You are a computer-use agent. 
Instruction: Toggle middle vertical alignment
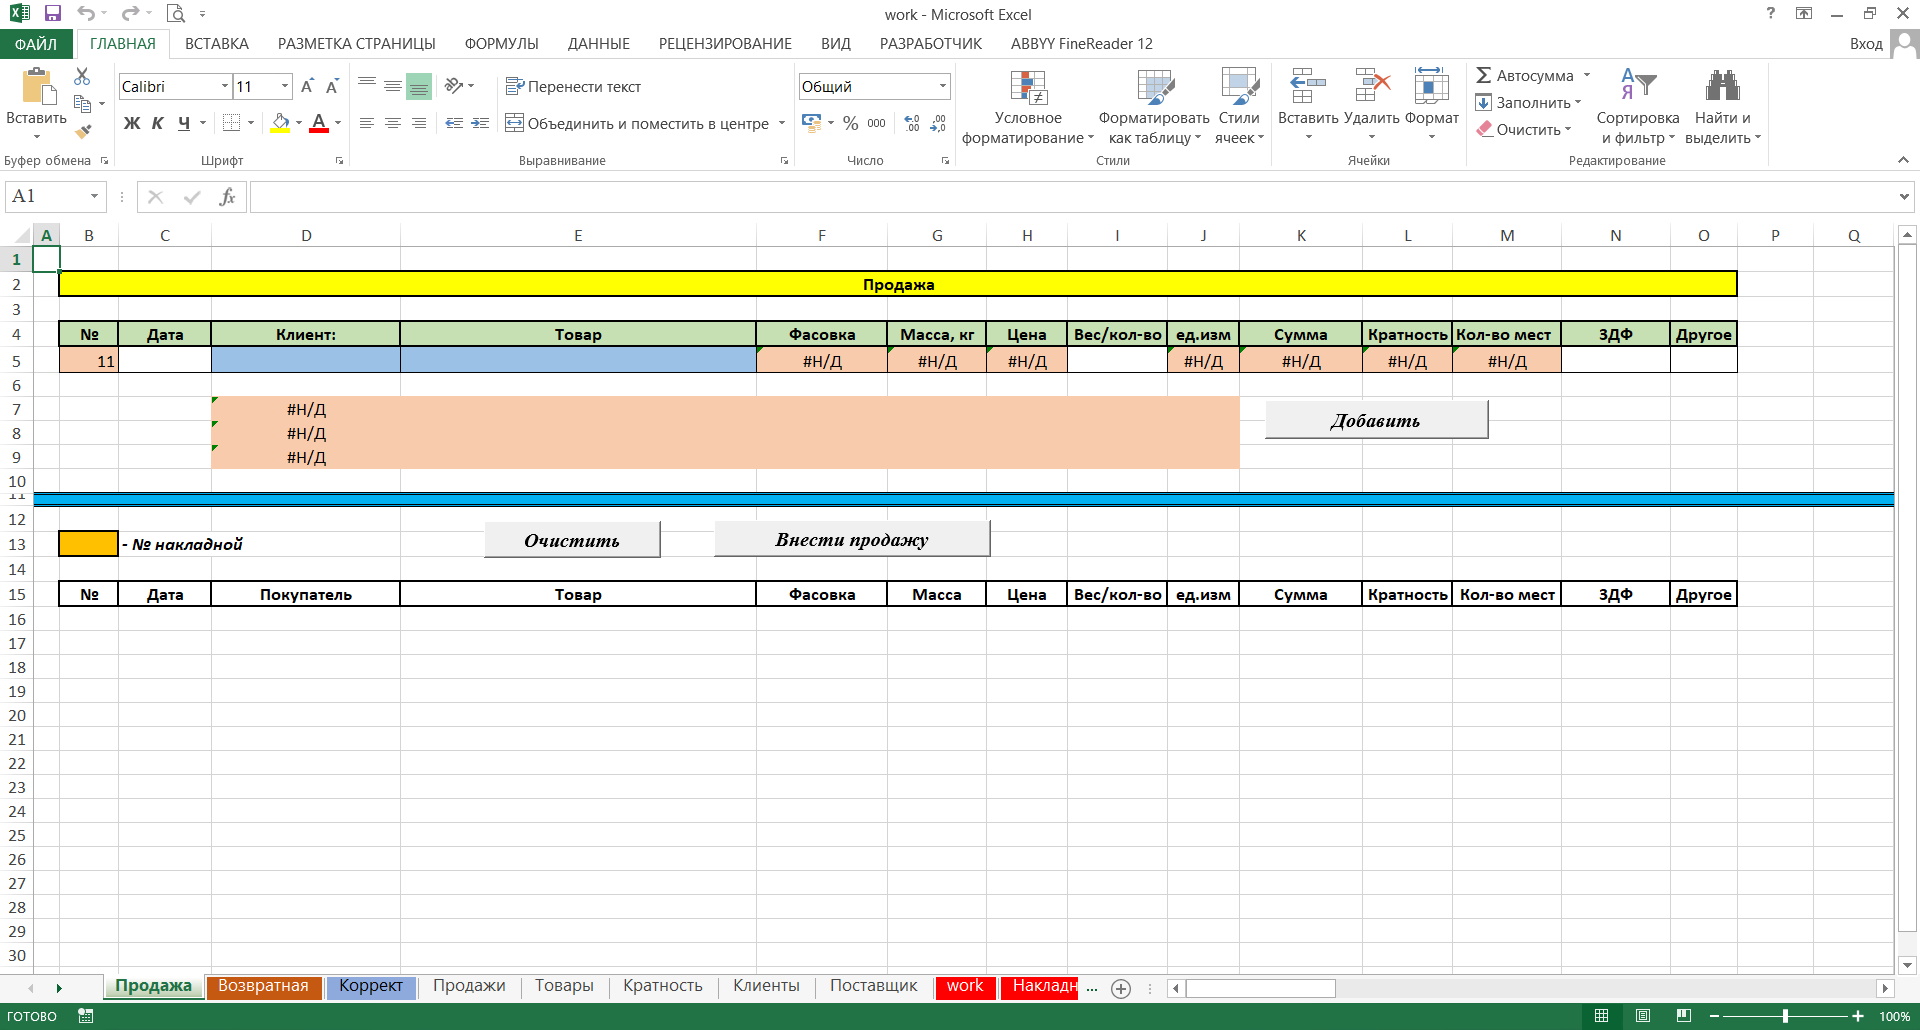[393, 86]
